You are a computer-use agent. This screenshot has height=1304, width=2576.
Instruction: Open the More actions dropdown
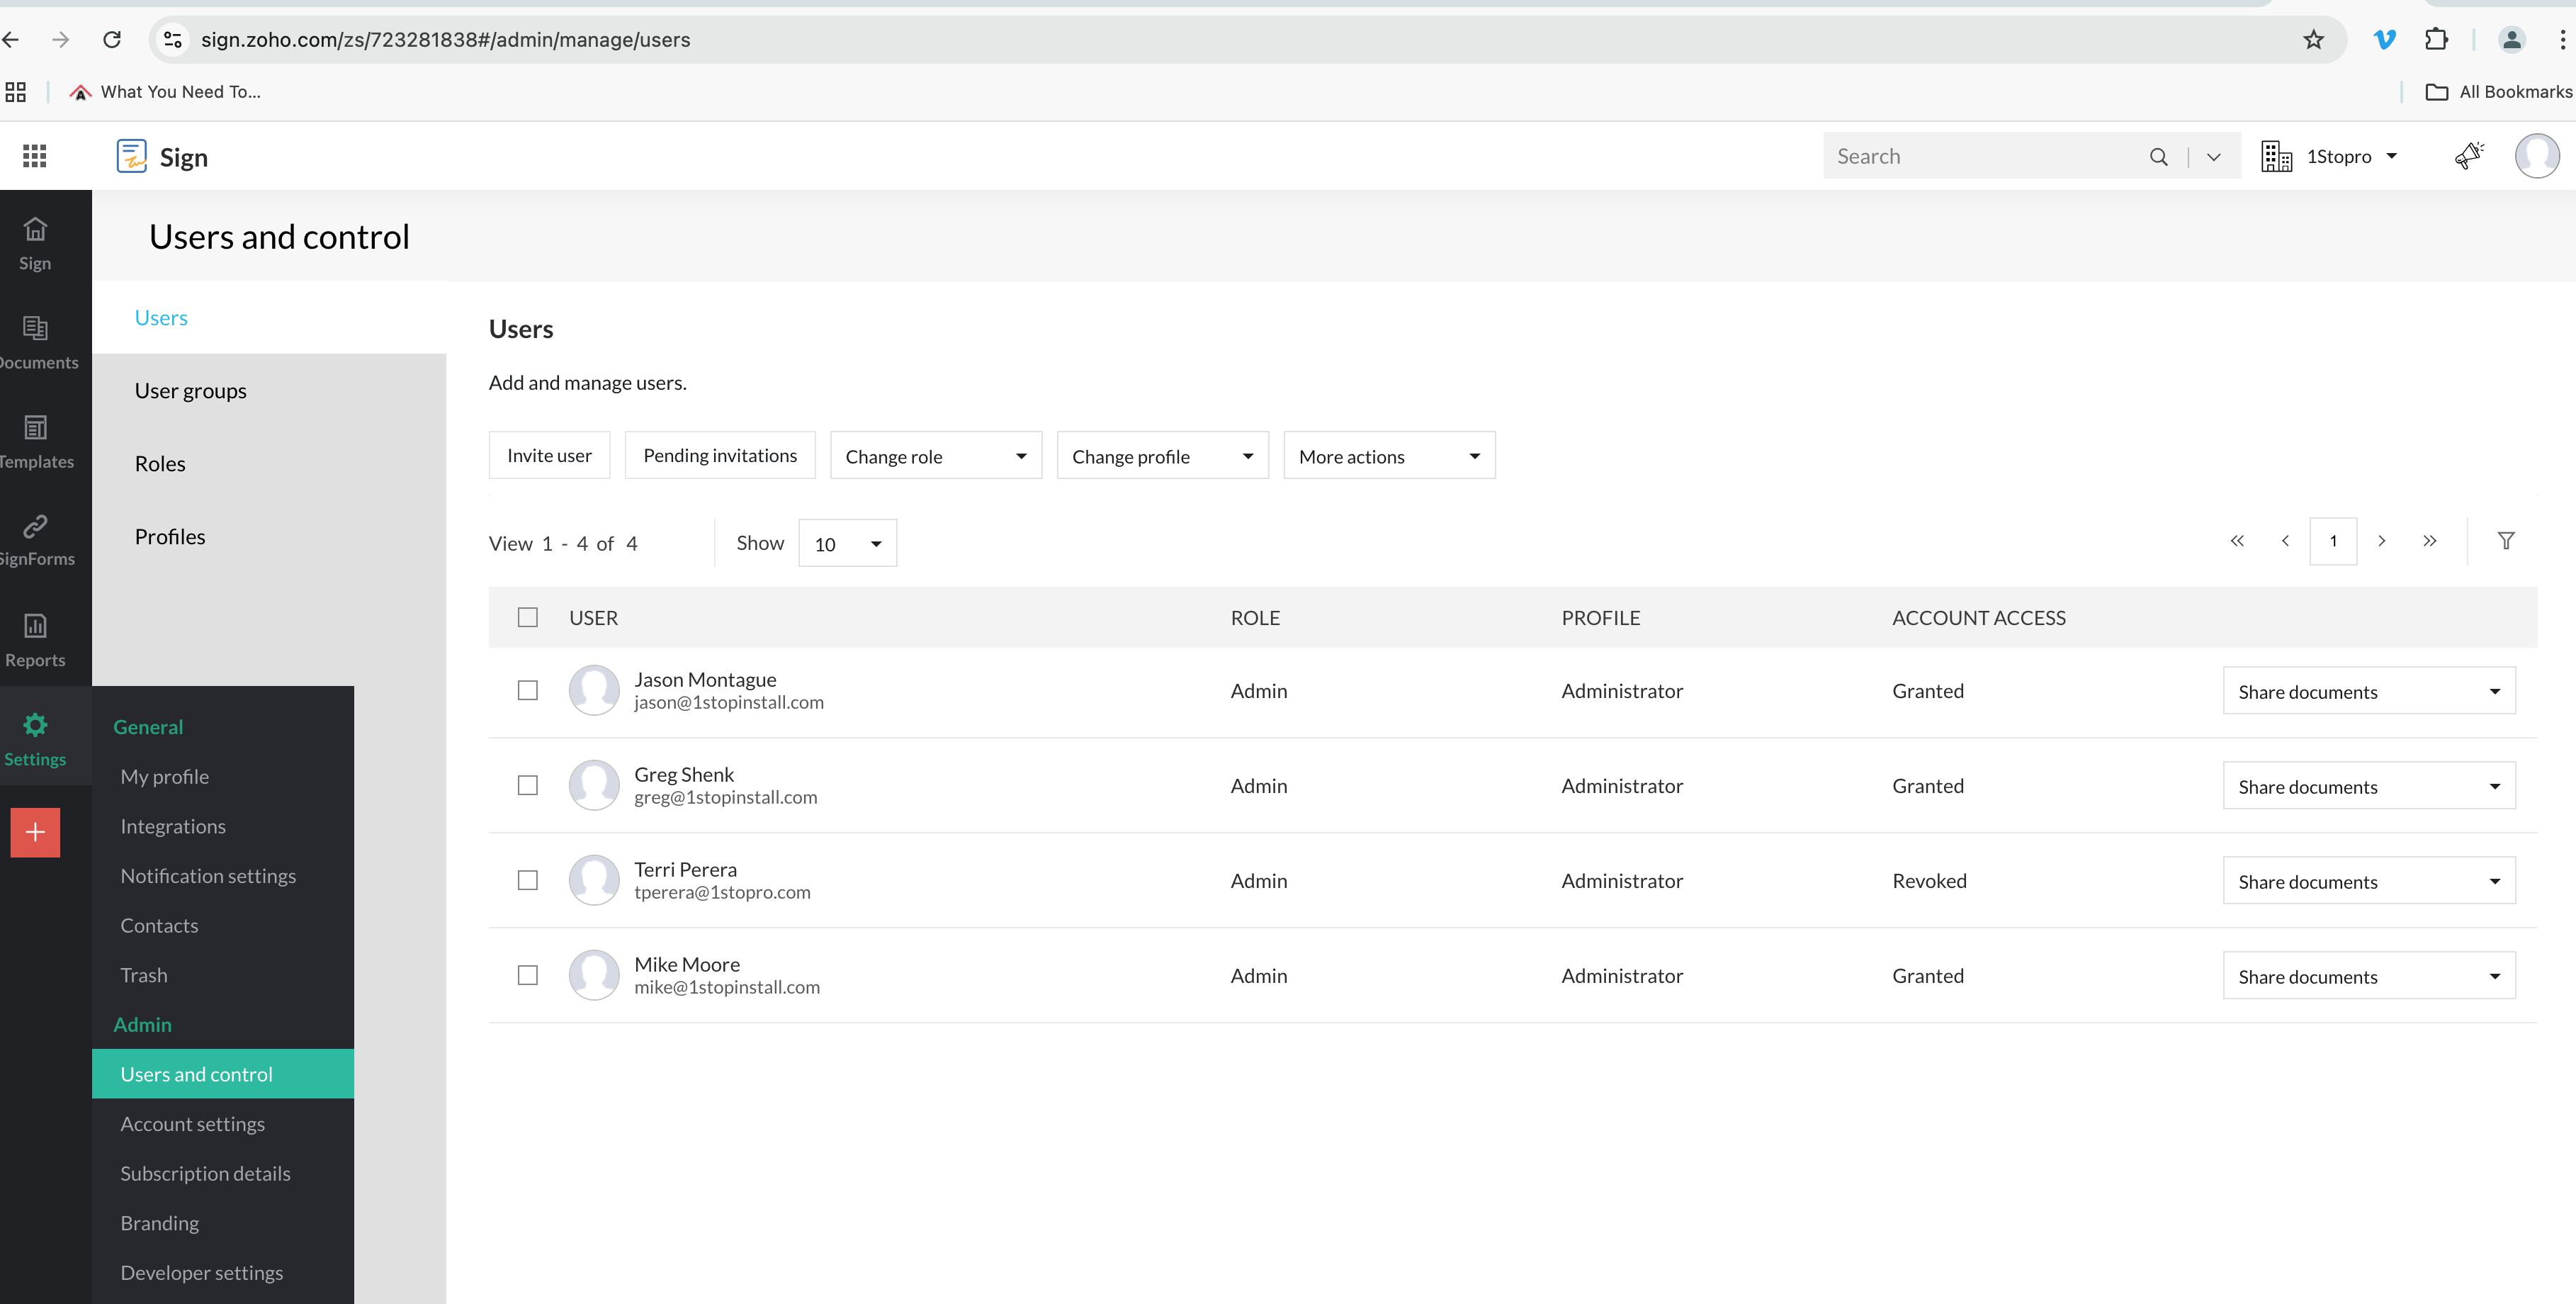[x=1388, y=456]
